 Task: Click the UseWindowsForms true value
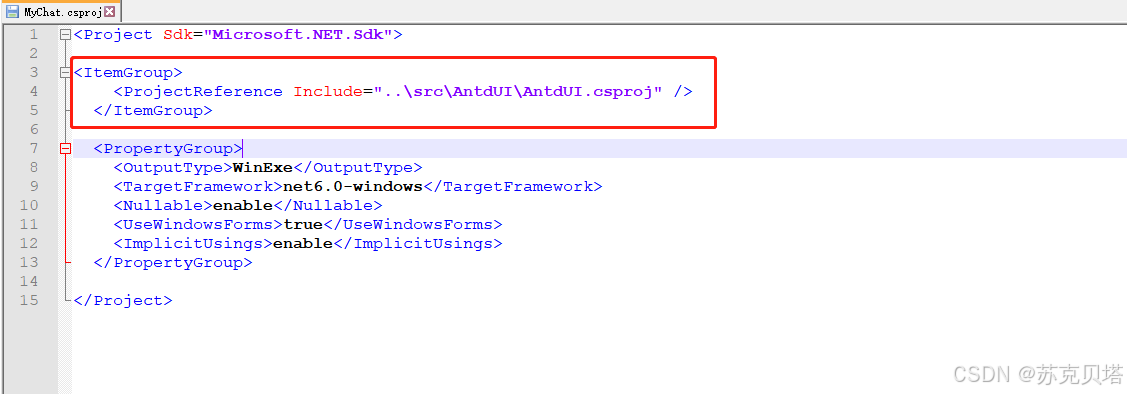click(x=303, y=224)
